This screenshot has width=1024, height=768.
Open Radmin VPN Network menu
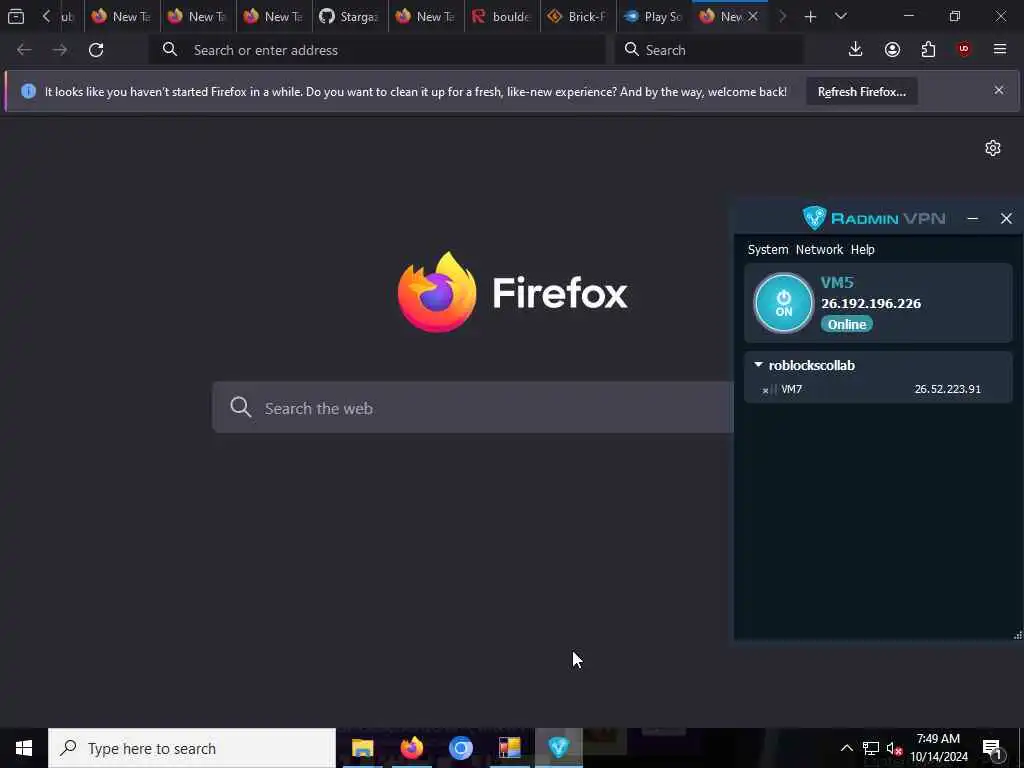pyautogui.click(x=819, y=249)
